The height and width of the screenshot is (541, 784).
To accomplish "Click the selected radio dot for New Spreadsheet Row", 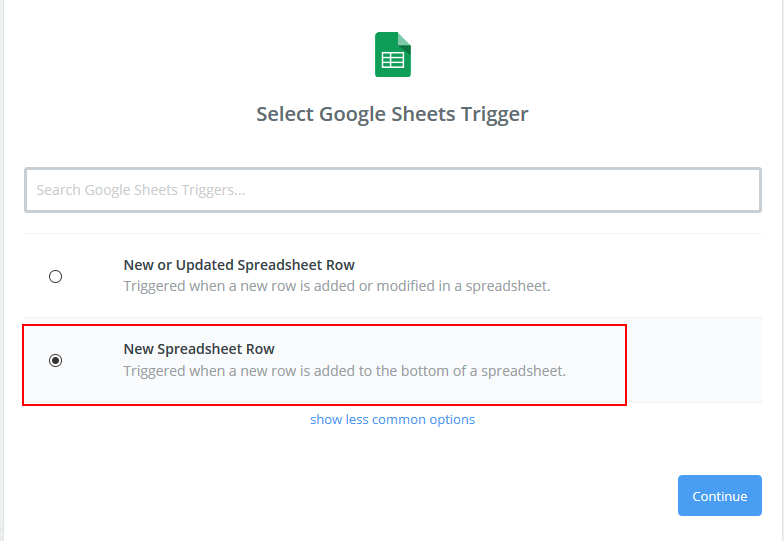I will point(56,360).
